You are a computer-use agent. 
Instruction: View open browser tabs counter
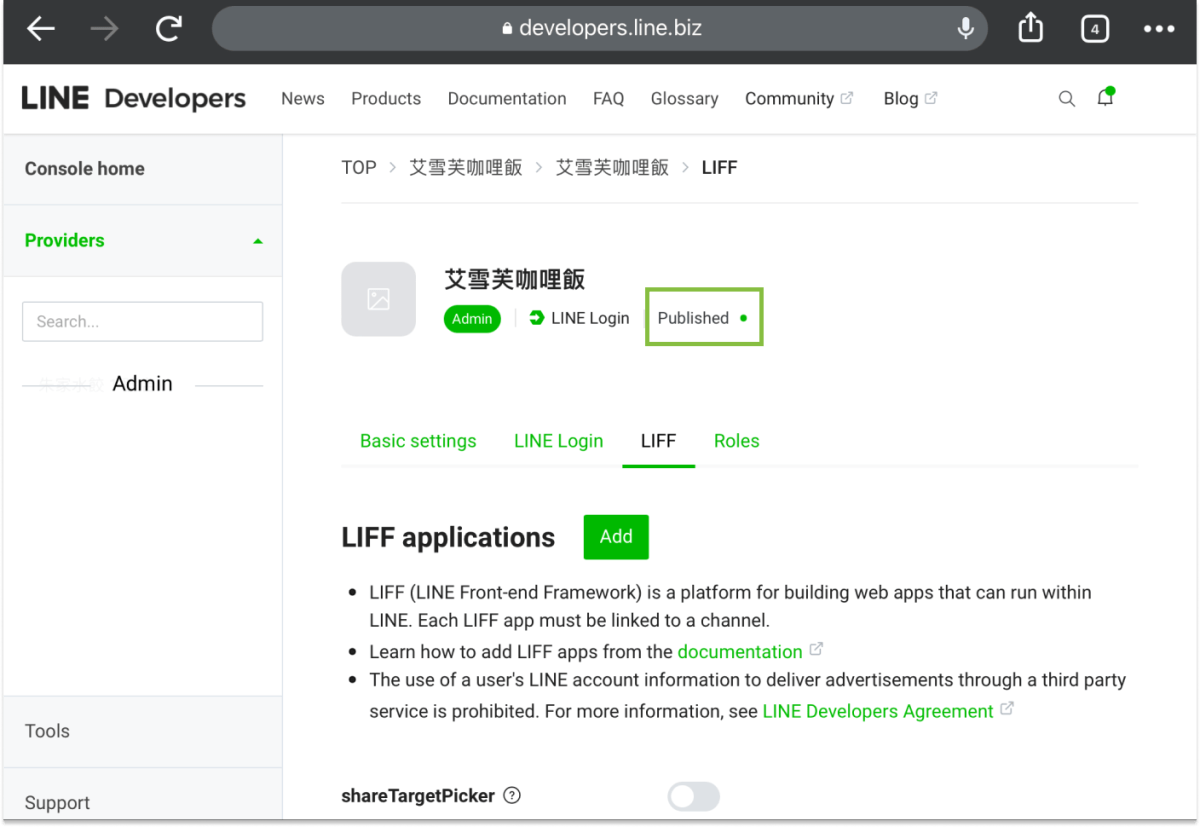click(x=1094, y=28)
